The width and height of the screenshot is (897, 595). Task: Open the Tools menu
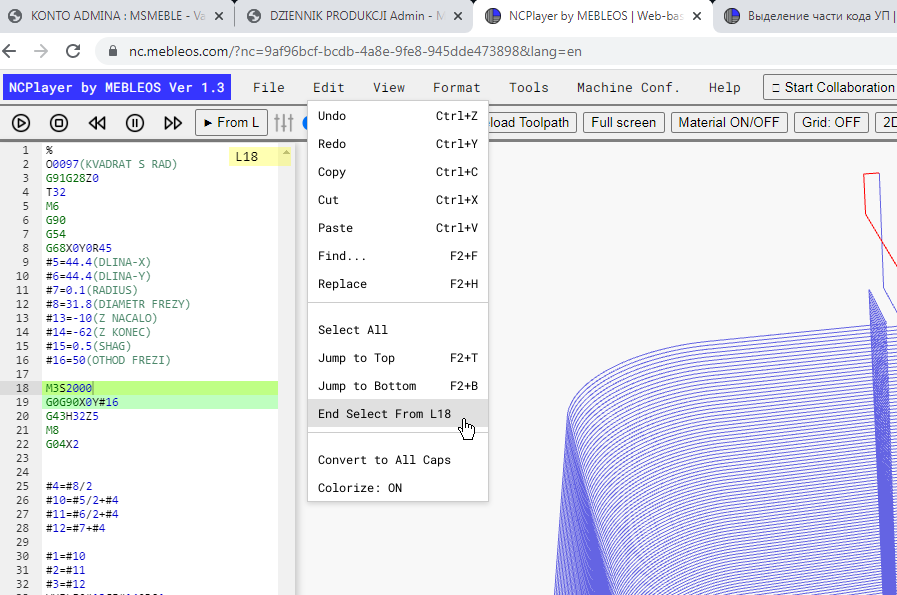click(x=529, y=88)
